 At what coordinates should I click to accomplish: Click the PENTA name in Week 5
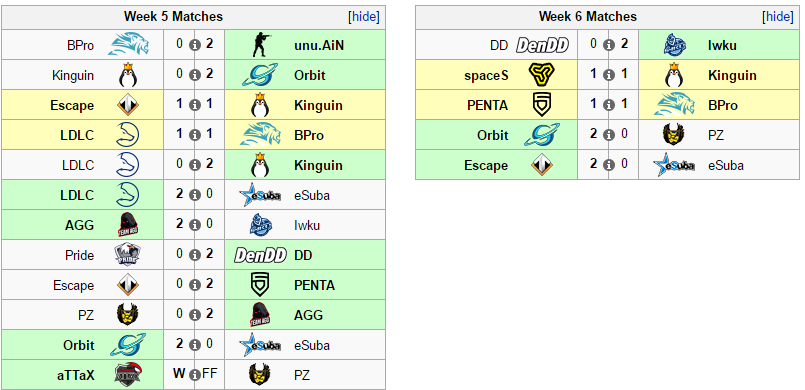[x=314, y=285]
